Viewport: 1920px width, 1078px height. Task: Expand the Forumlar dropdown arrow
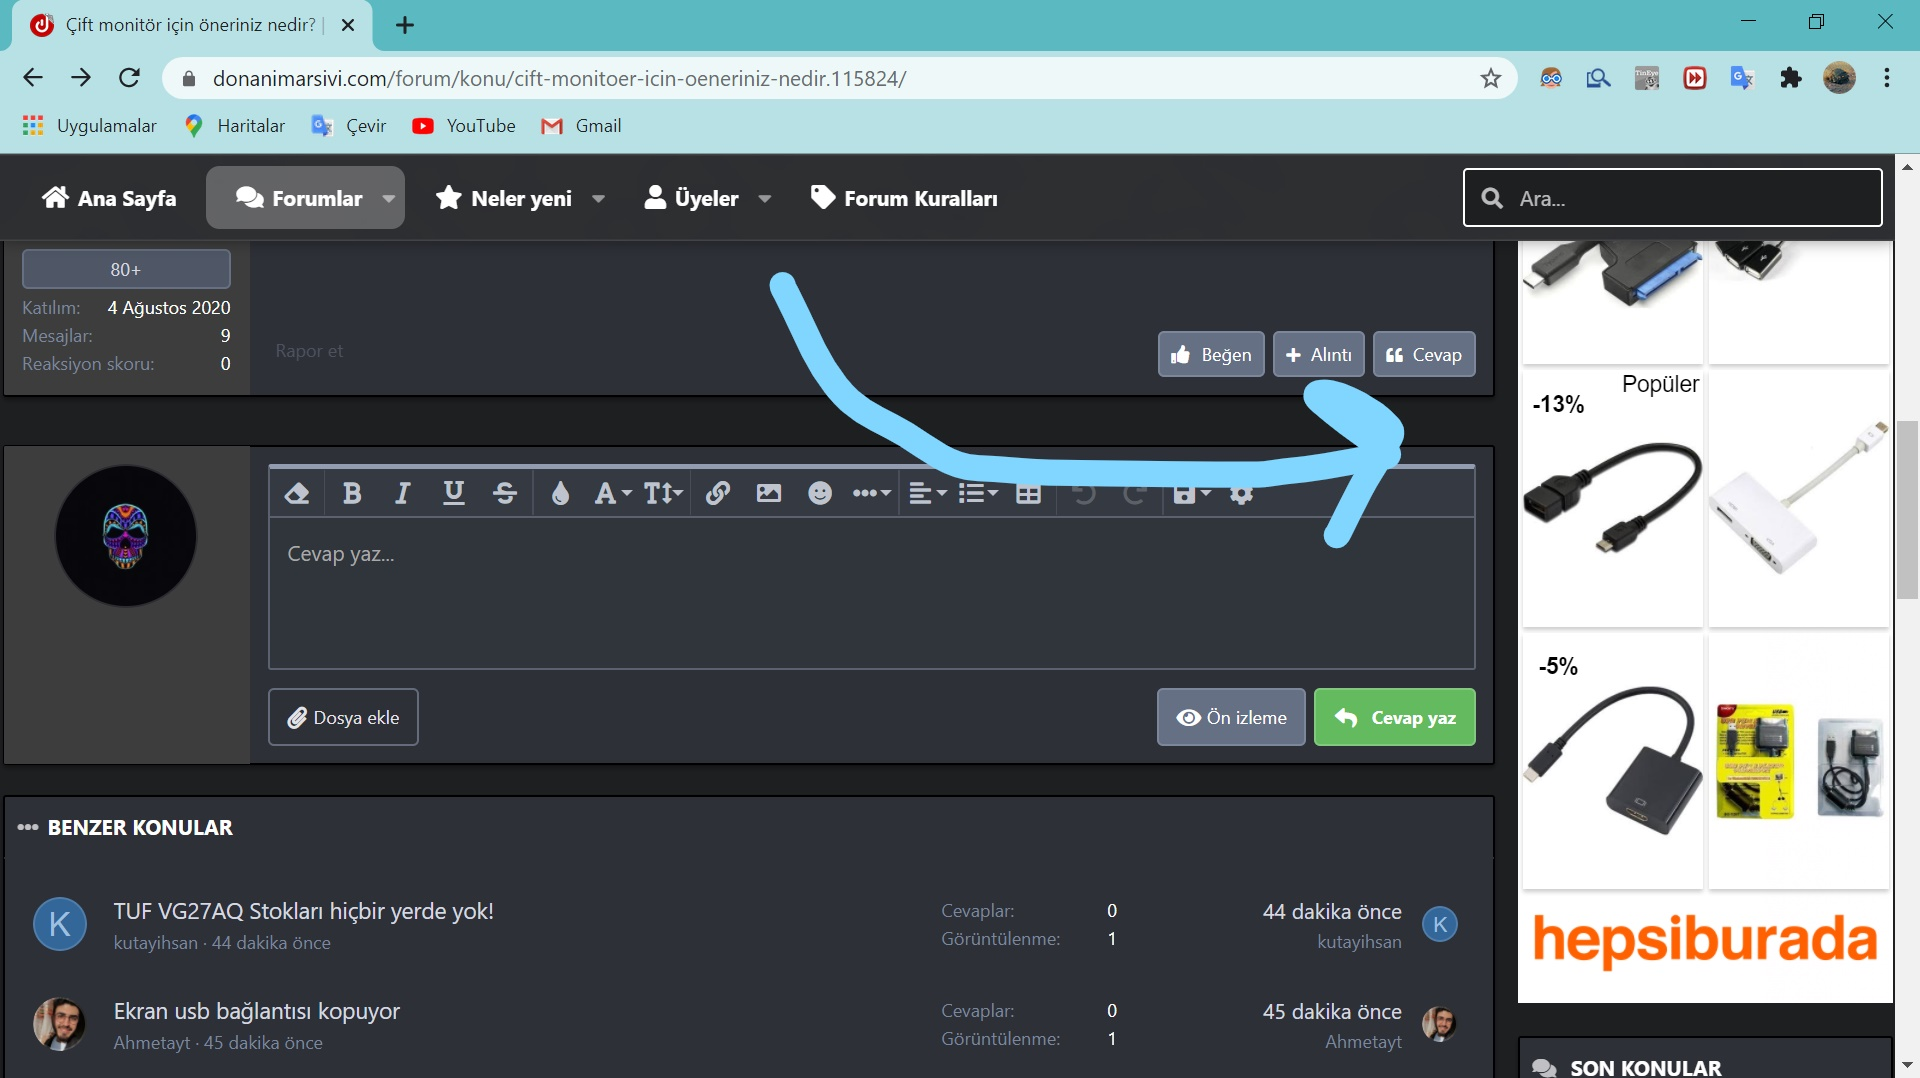389,198
